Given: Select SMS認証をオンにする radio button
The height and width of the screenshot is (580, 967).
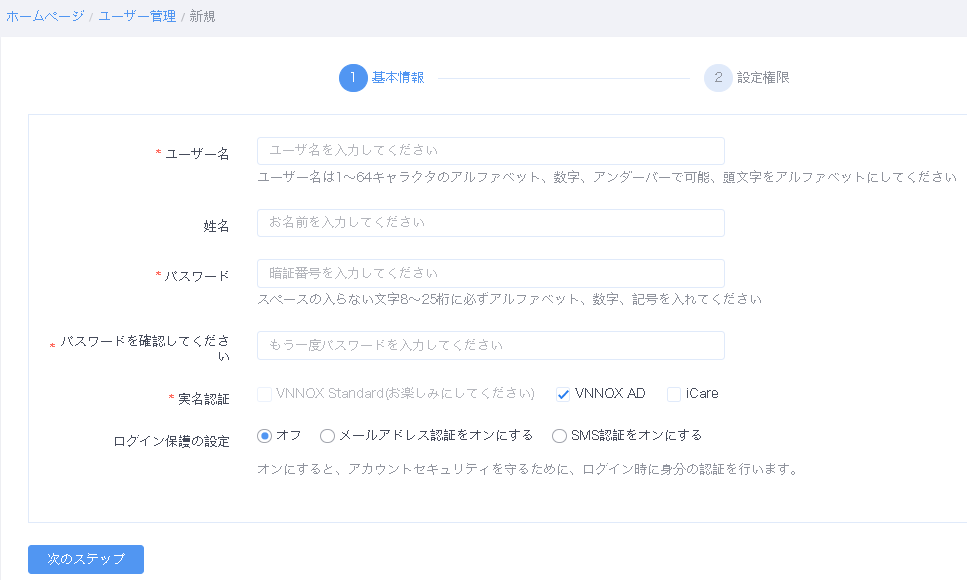Looking at the screenshot, I should (559, 436).
